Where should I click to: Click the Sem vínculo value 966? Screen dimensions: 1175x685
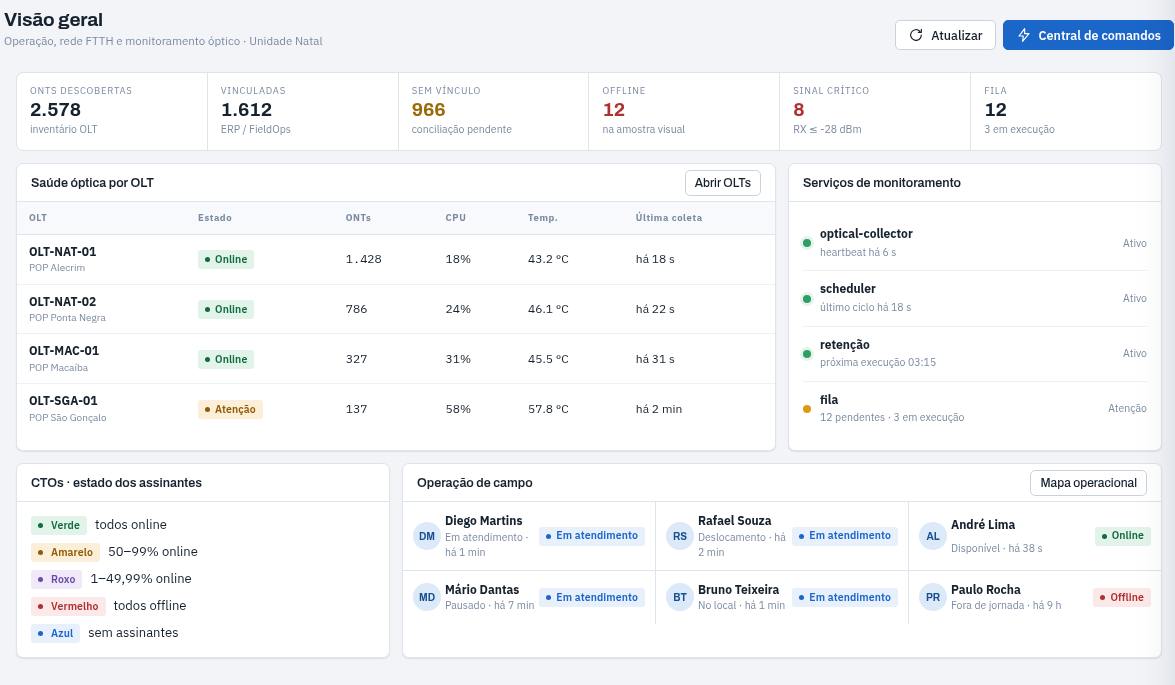point(429,109)
